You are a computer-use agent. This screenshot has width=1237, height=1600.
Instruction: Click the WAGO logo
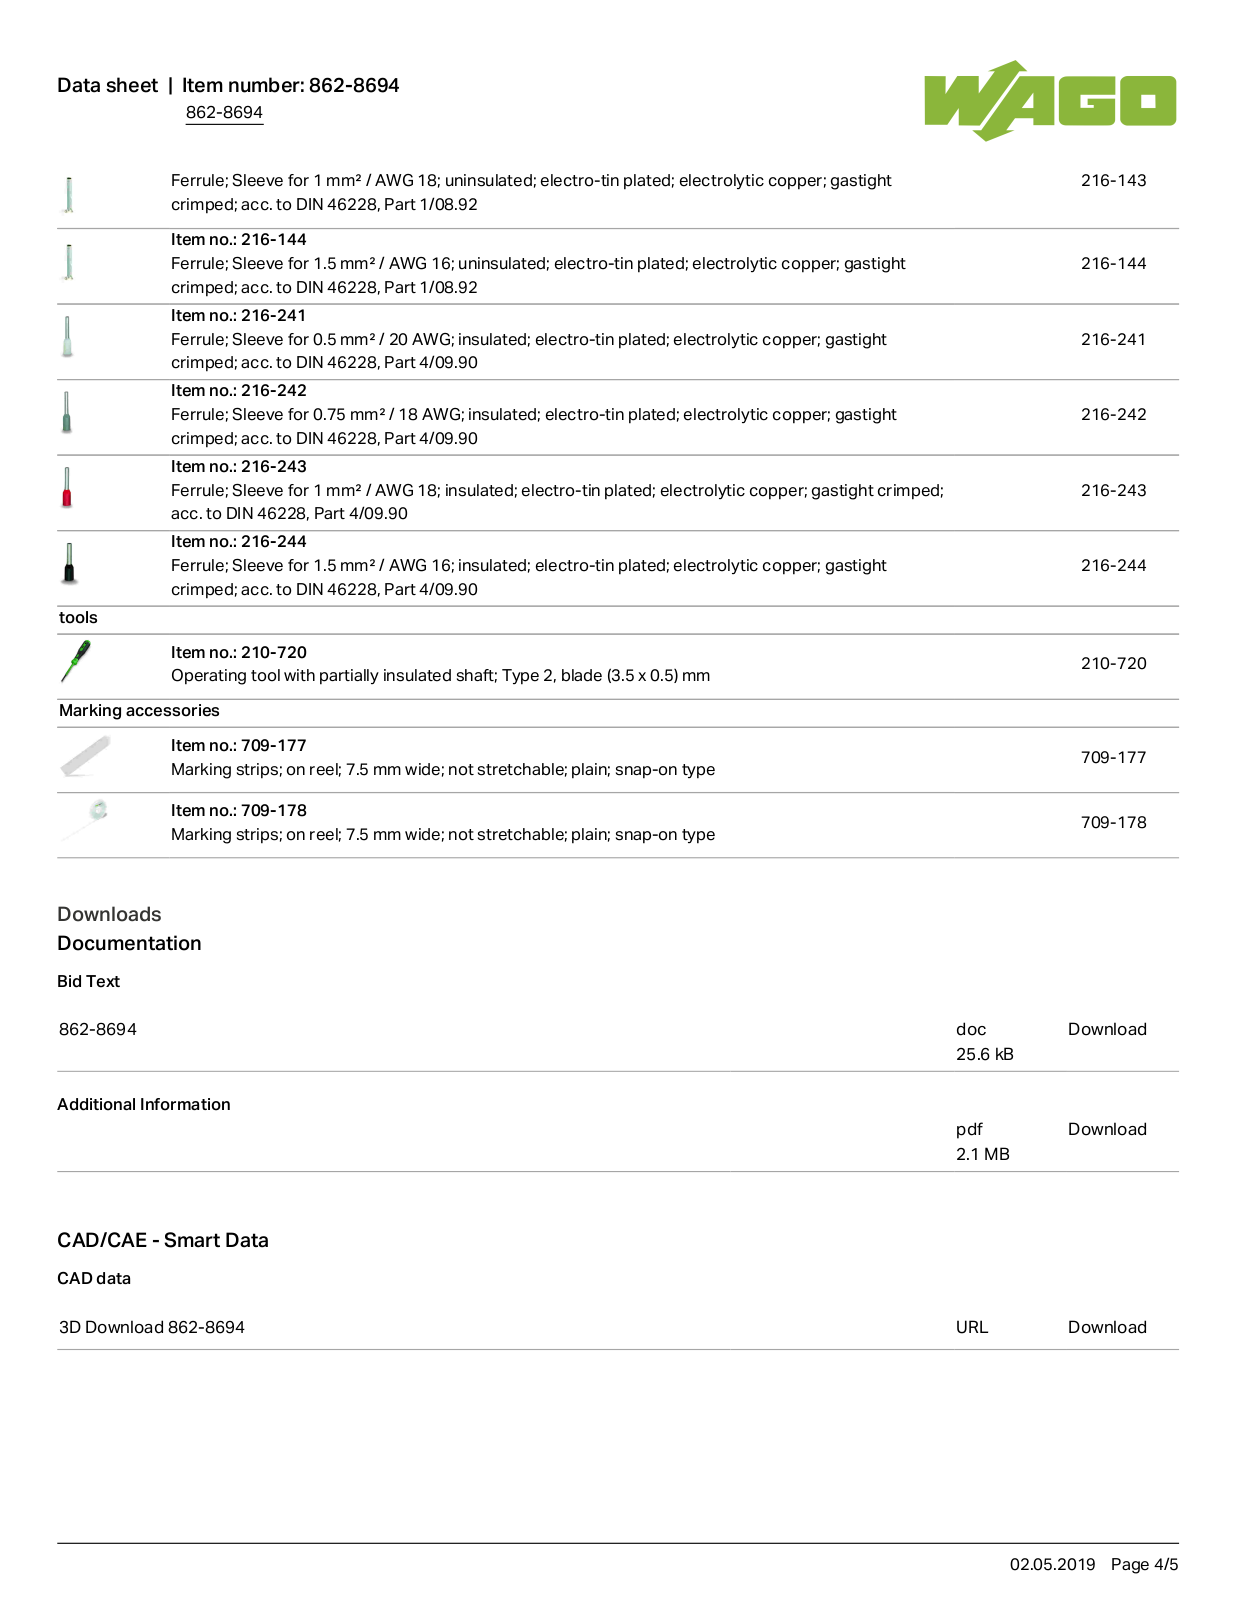tap(1050, 100)
